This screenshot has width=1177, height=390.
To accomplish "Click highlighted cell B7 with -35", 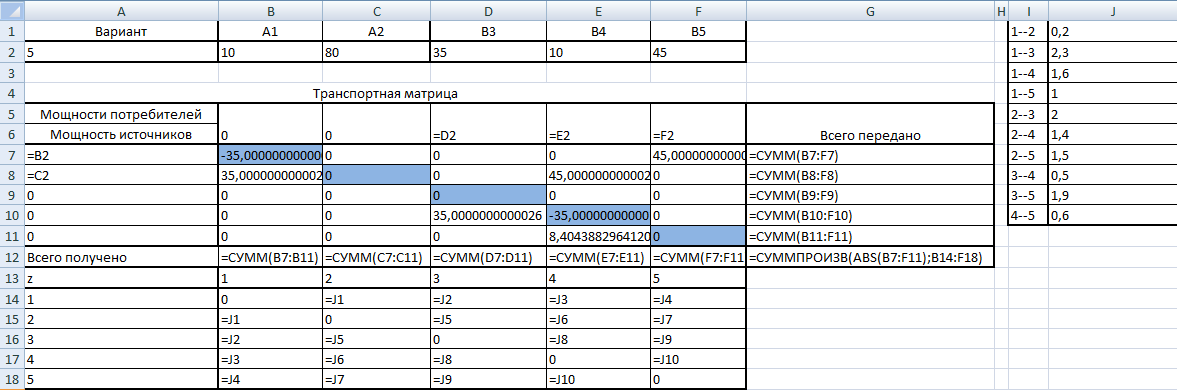I will [x=271, y=155].
